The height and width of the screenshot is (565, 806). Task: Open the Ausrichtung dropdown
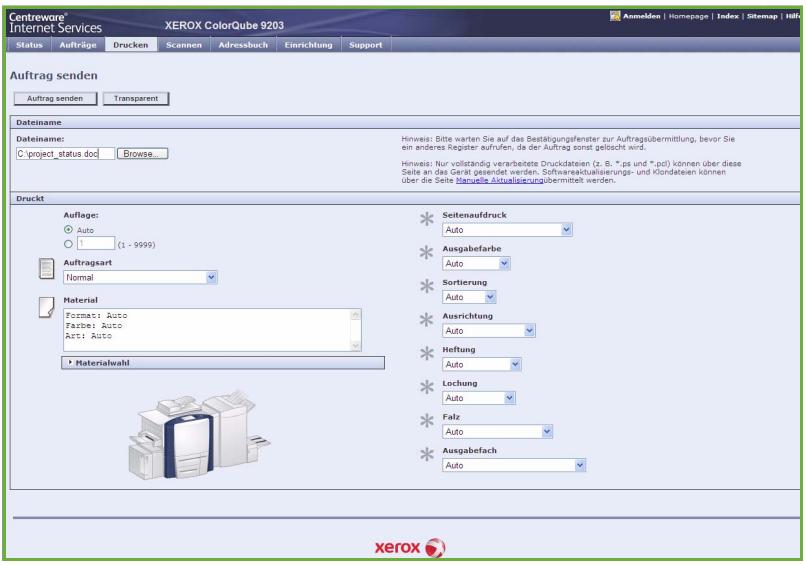click(489, 331)
